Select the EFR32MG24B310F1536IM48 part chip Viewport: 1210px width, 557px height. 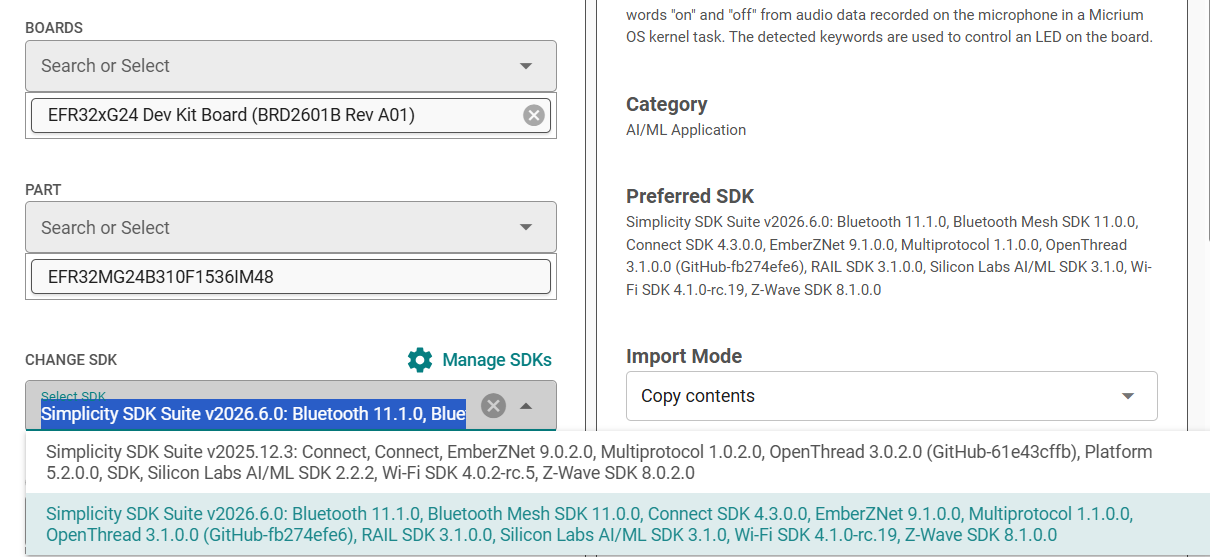(x=290, y=277)
